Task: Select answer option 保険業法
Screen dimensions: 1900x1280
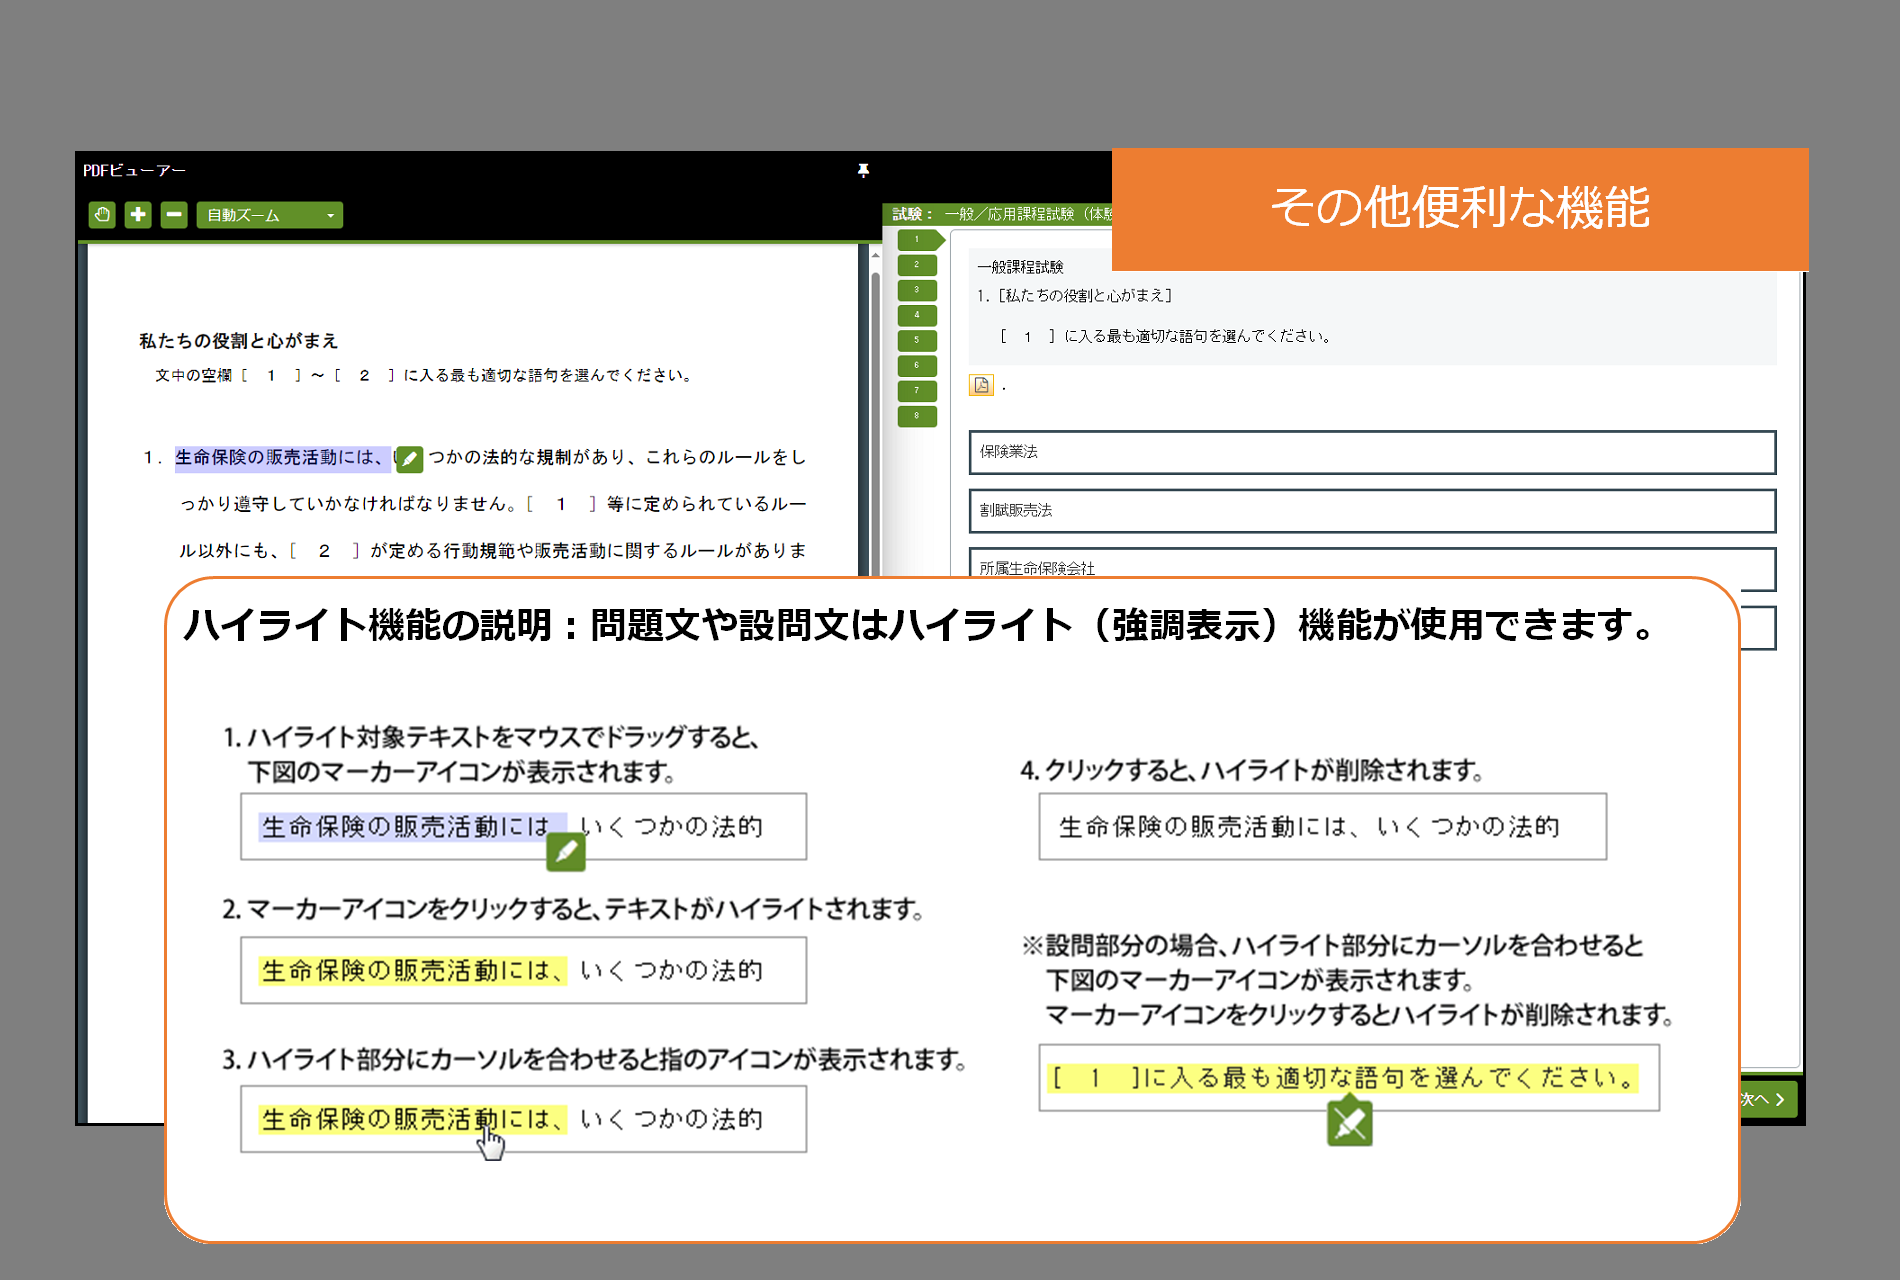Action: (1372, 452)
